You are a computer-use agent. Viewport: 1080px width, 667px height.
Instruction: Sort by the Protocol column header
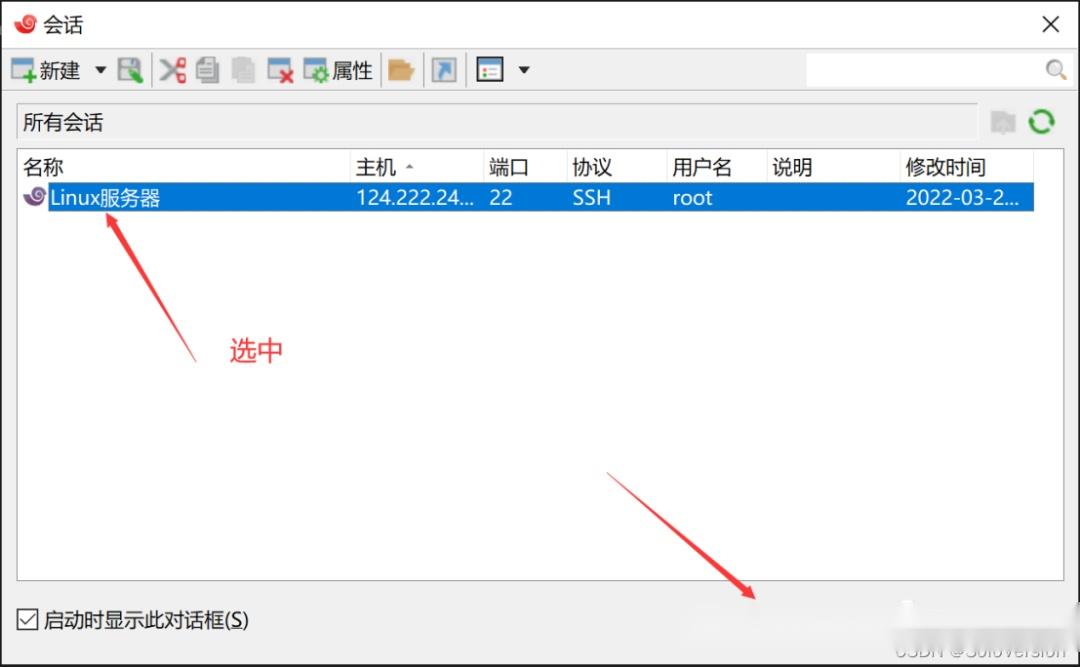tap(616, 167)
